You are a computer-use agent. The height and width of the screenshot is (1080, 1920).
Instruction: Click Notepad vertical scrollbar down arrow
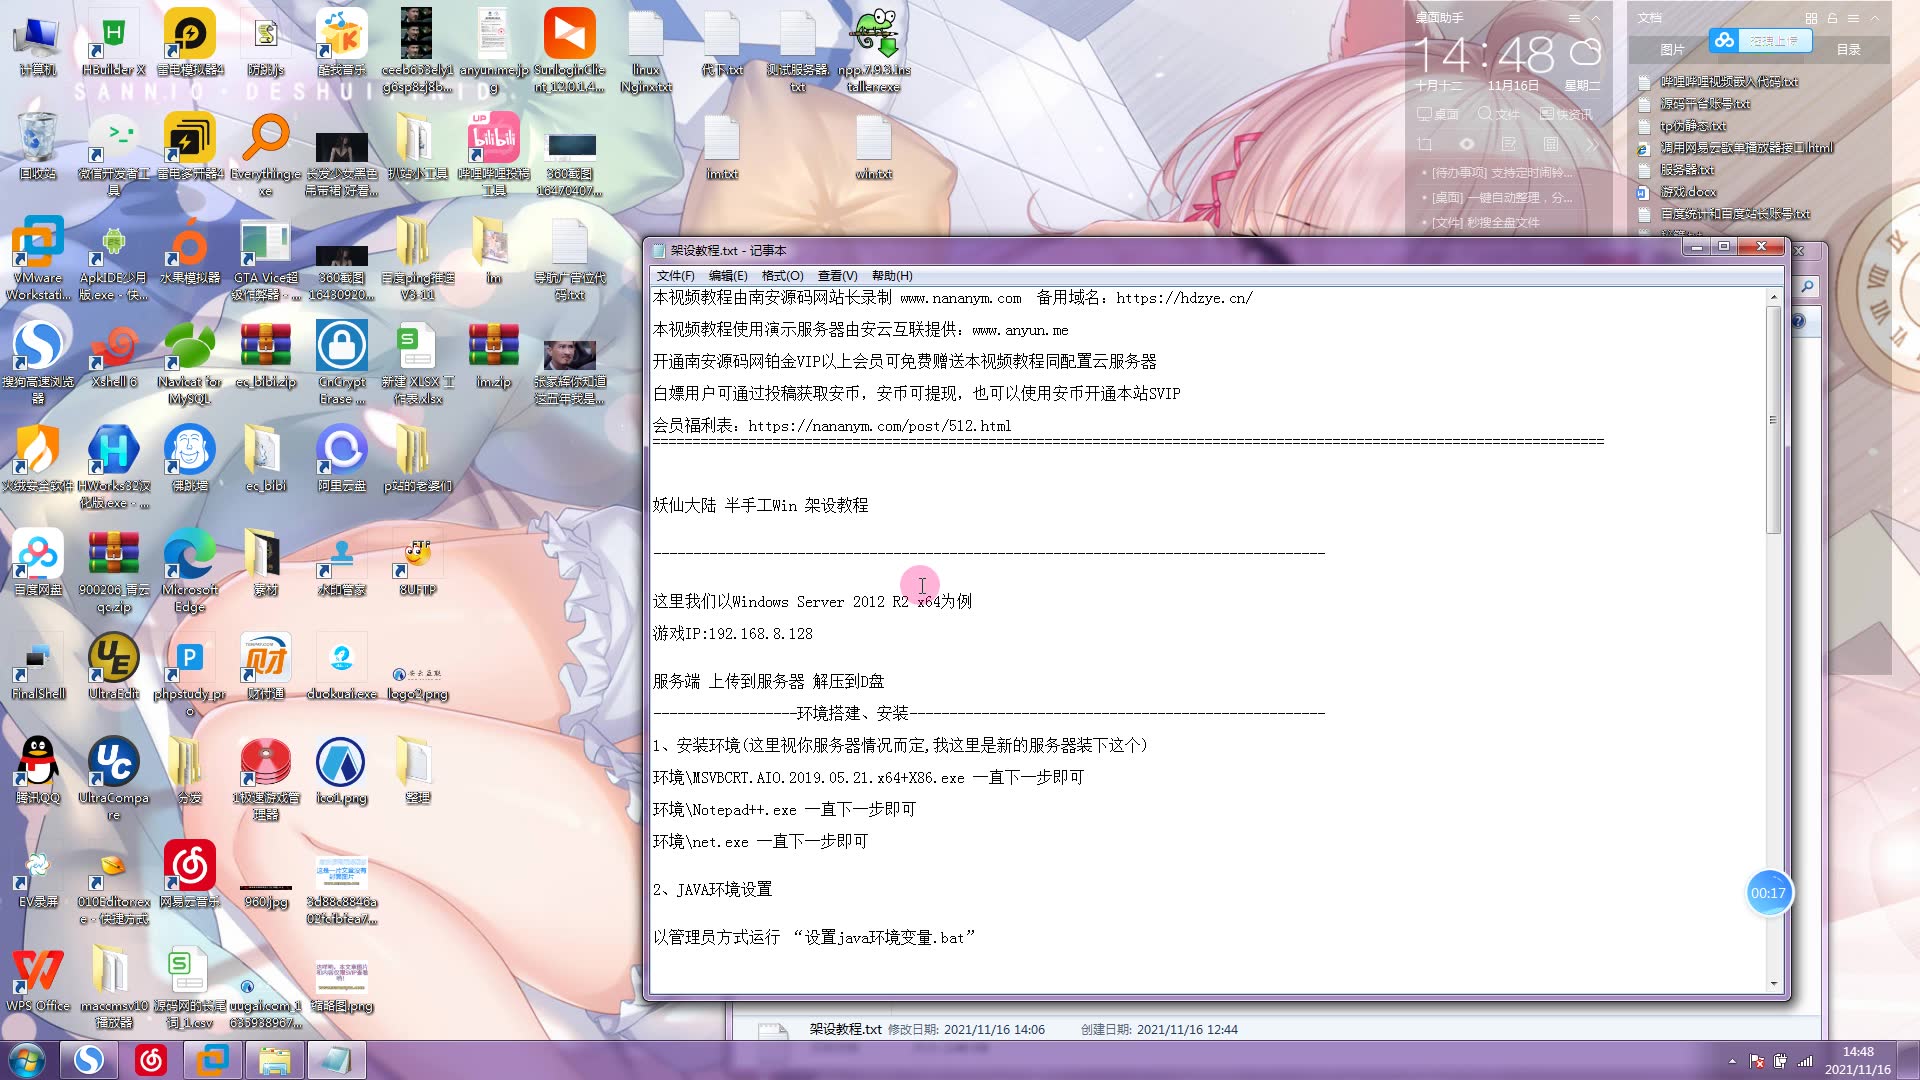click(1774, 983)
